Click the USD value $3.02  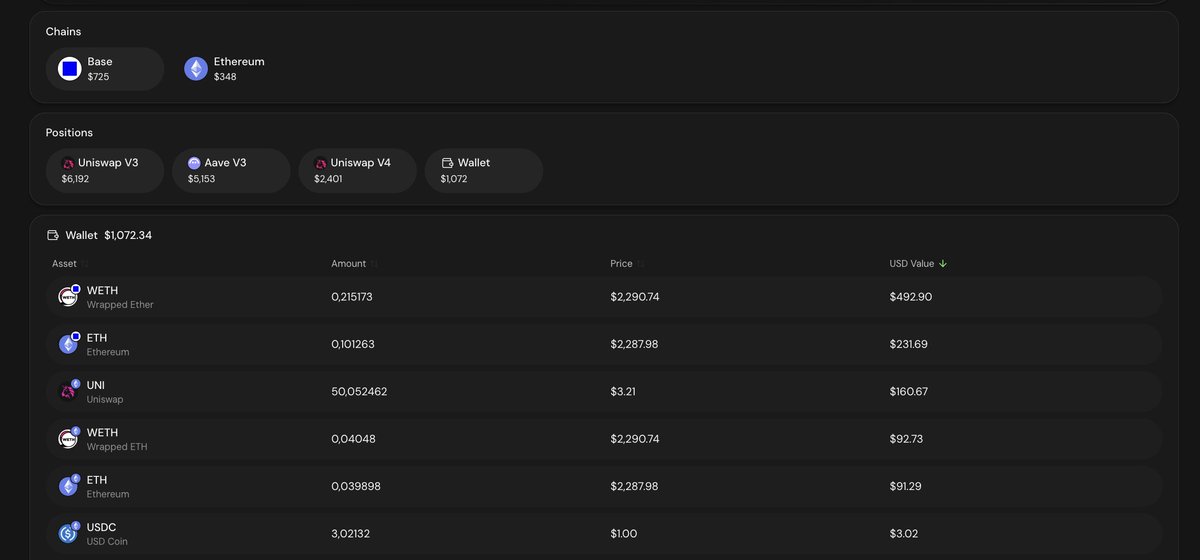pos(903,534)
